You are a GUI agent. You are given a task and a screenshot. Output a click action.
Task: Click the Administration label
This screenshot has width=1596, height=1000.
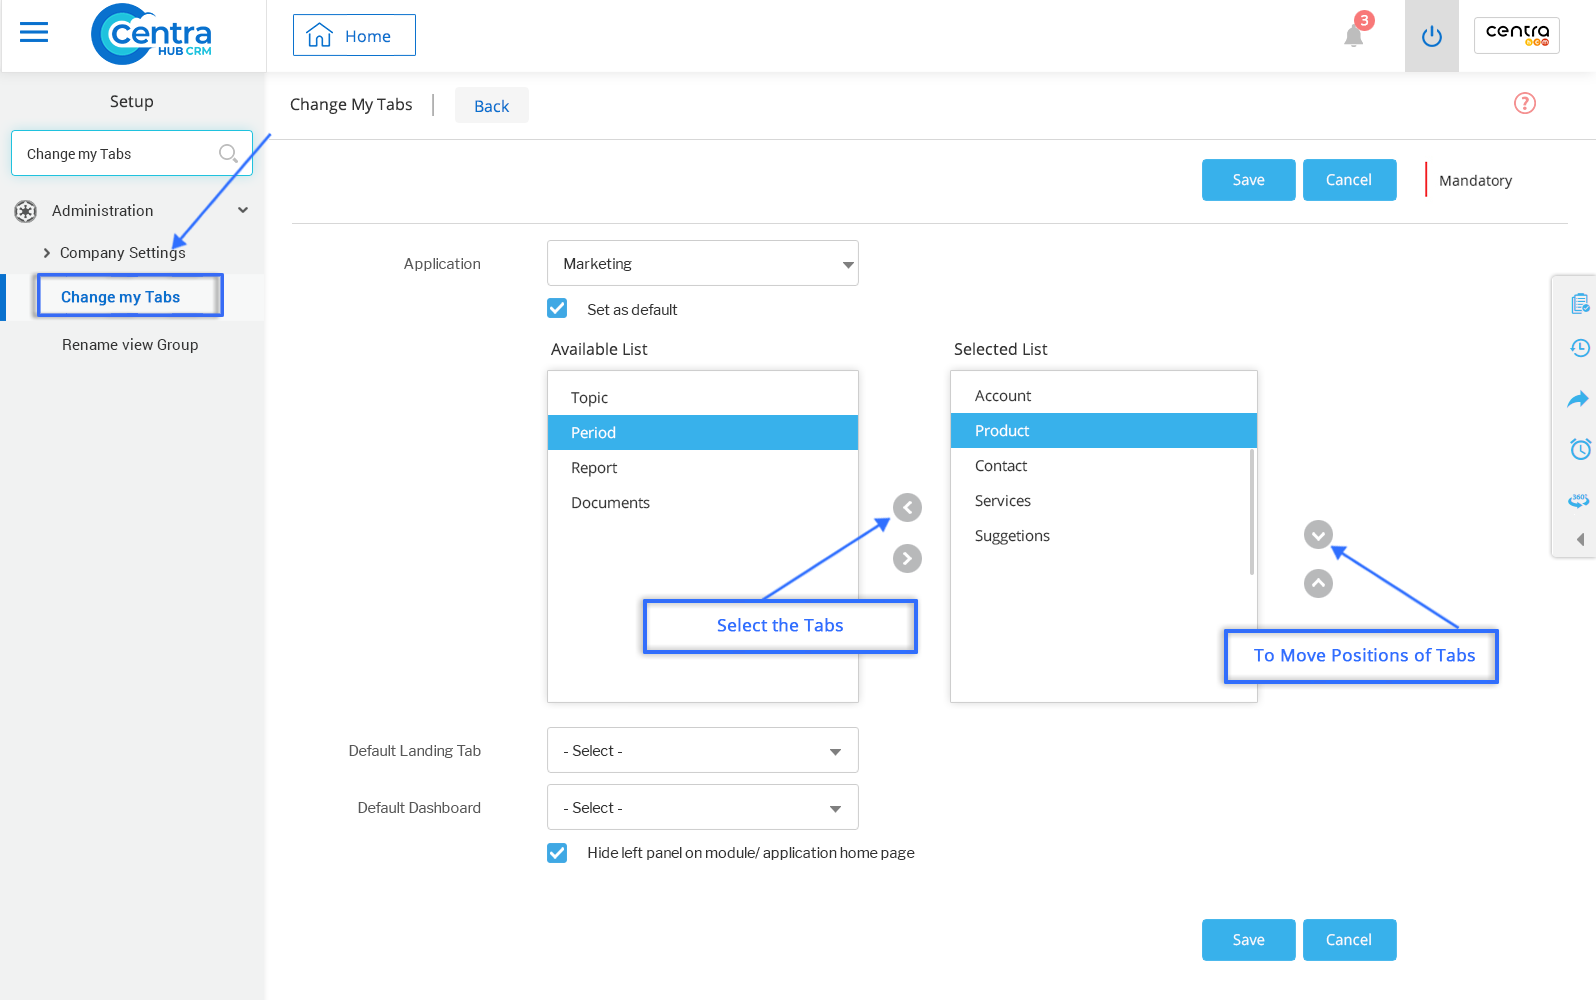(x=102, y=211)
